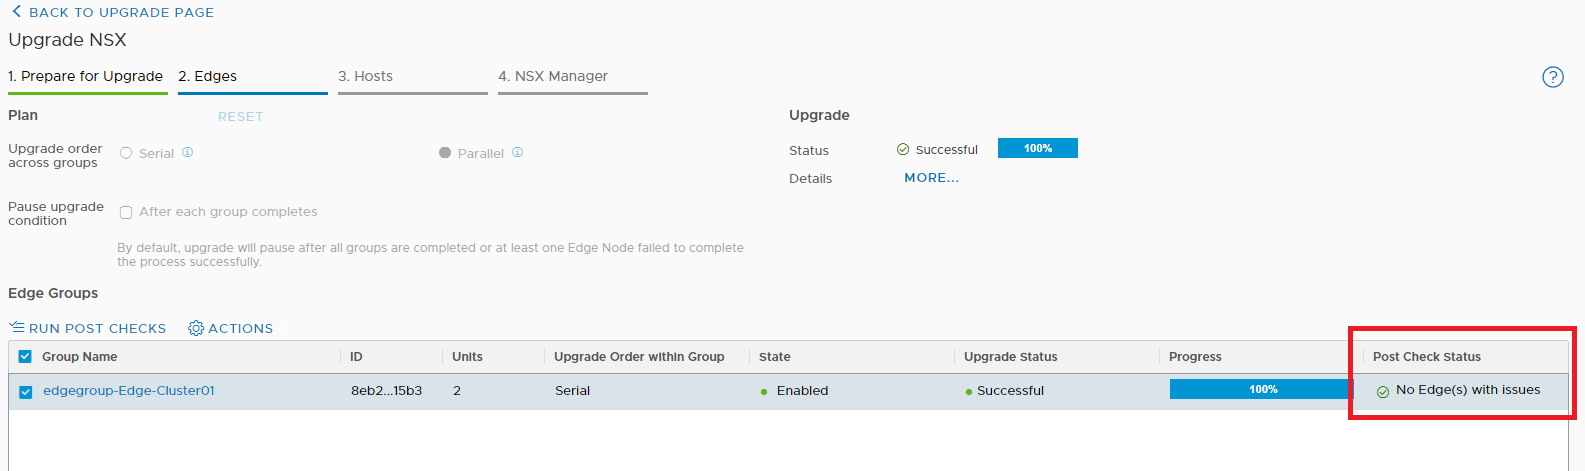Viewport: 1585px width, 471px height.
Task: Uncheck the edgegroup-Edge-Cluster01 row checkbox
Action: pyautogui.click(x=26, y=392)
